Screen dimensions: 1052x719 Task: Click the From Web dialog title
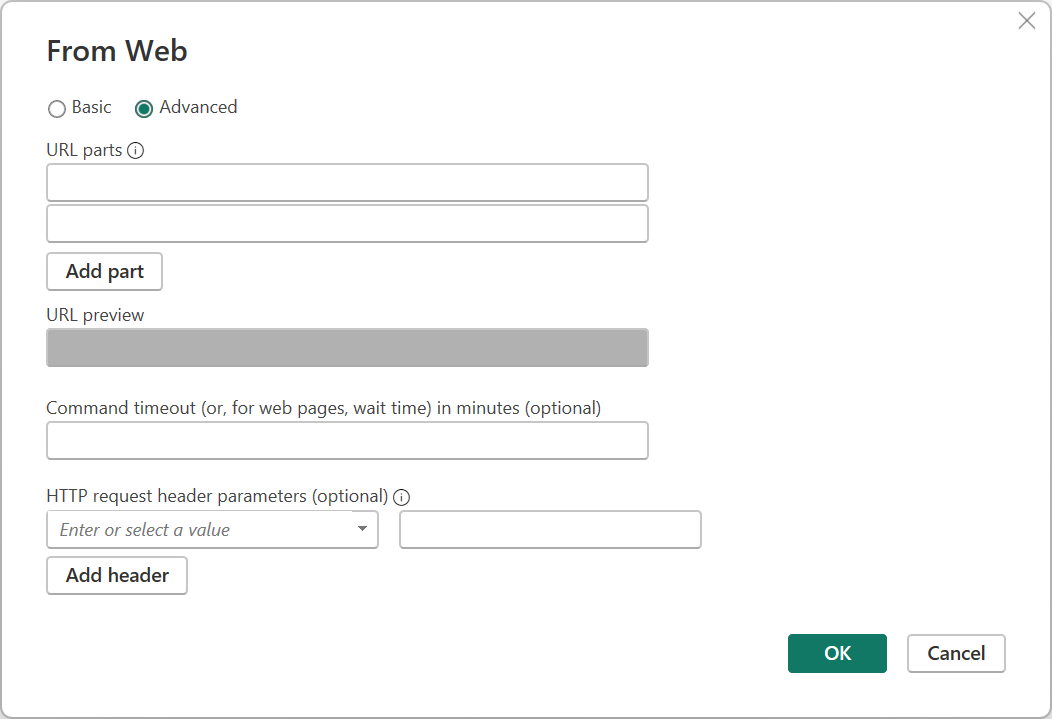(116, 51)
